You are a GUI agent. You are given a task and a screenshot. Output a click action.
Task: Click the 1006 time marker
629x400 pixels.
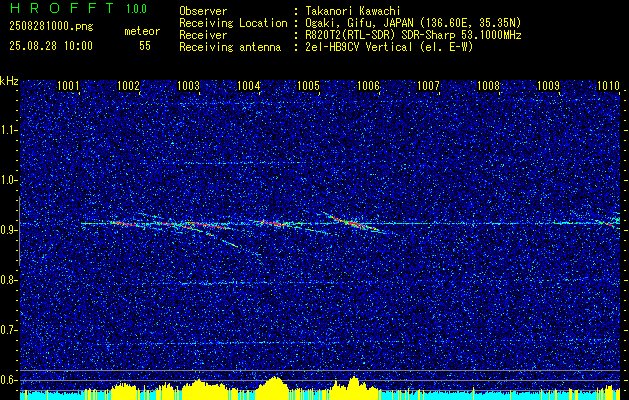[368, 85]
